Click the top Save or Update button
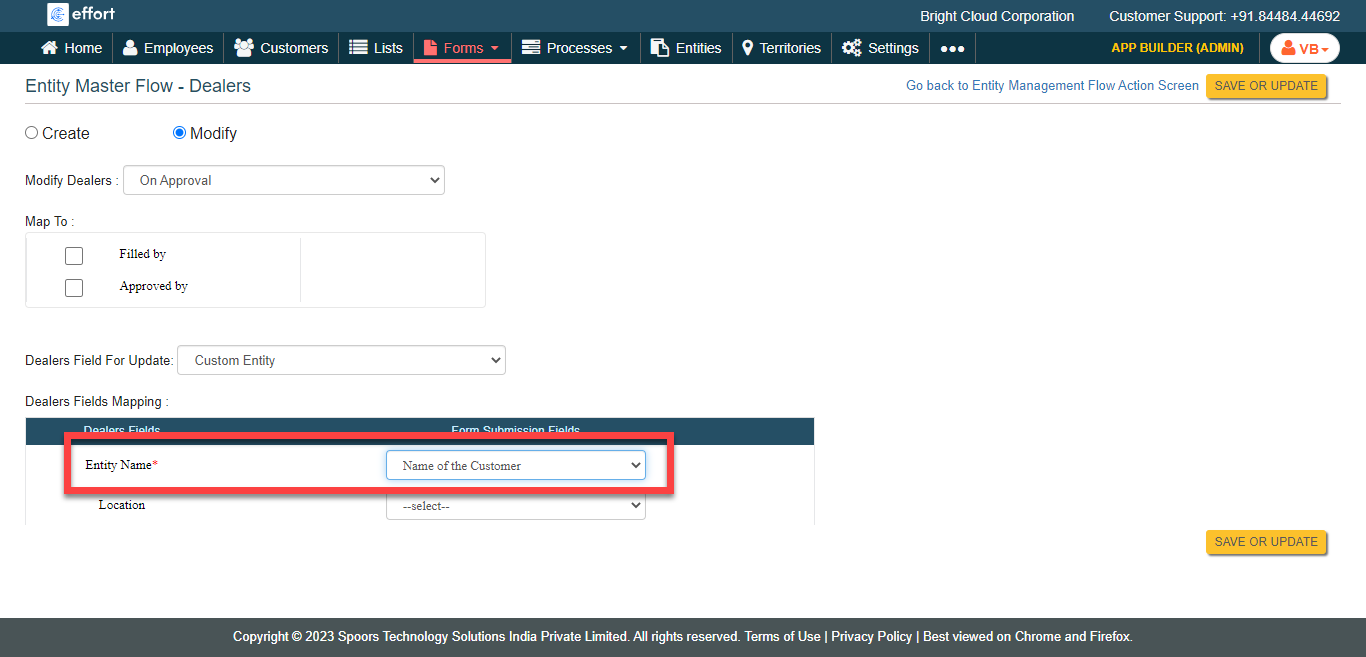1366x657 pixels. 1266,86
